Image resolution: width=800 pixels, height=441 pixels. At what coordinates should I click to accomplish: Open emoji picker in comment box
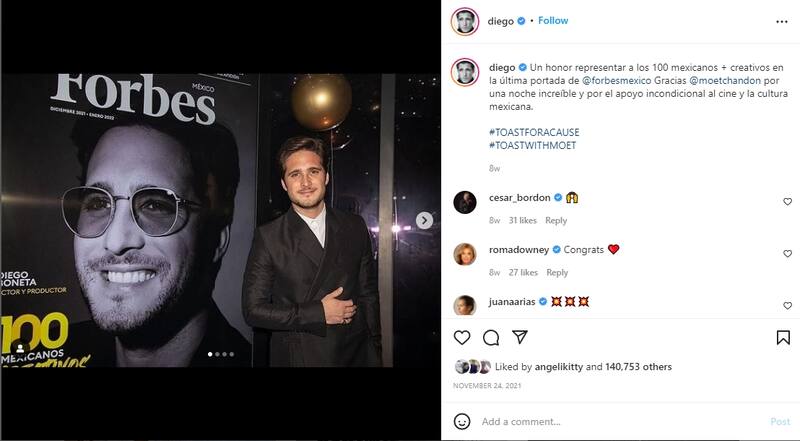click(462, 422)
